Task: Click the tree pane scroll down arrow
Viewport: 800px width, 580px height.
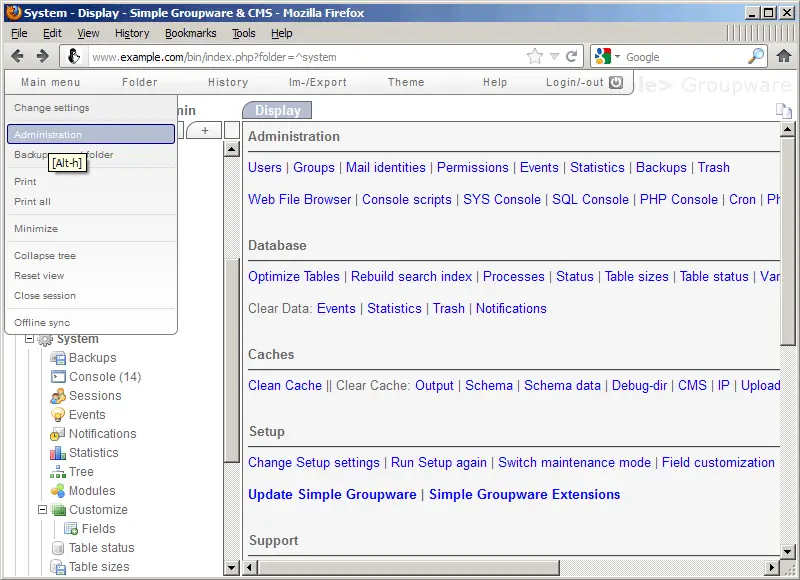Action: 232,567
